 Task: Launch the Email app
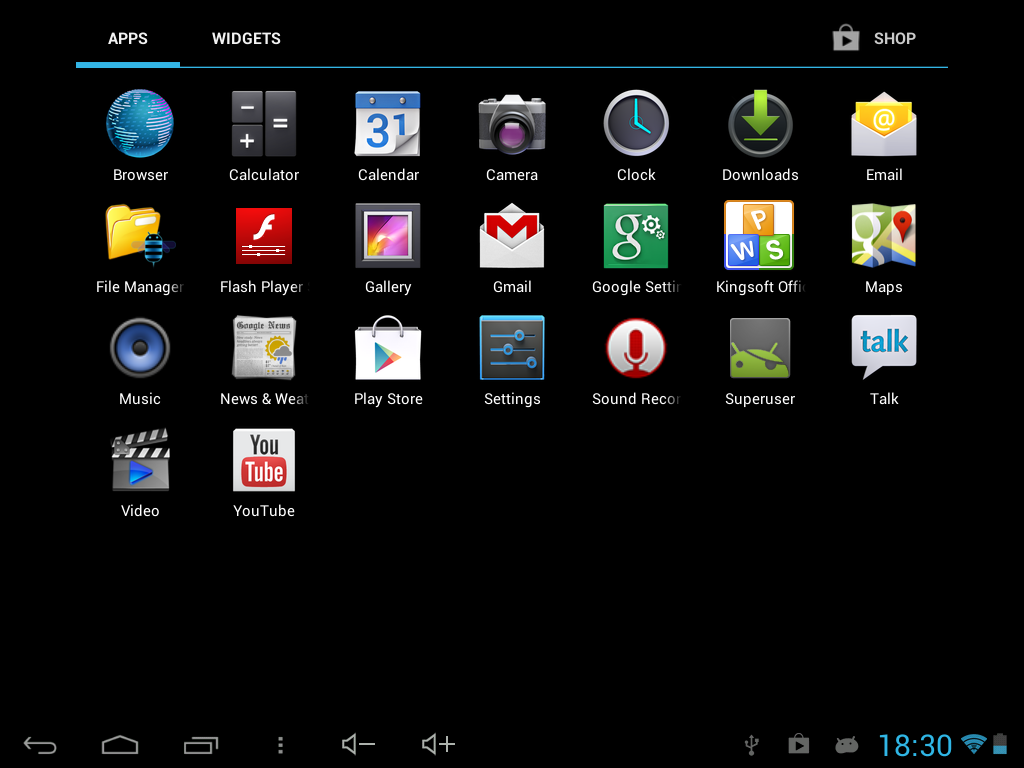[884, 136]
